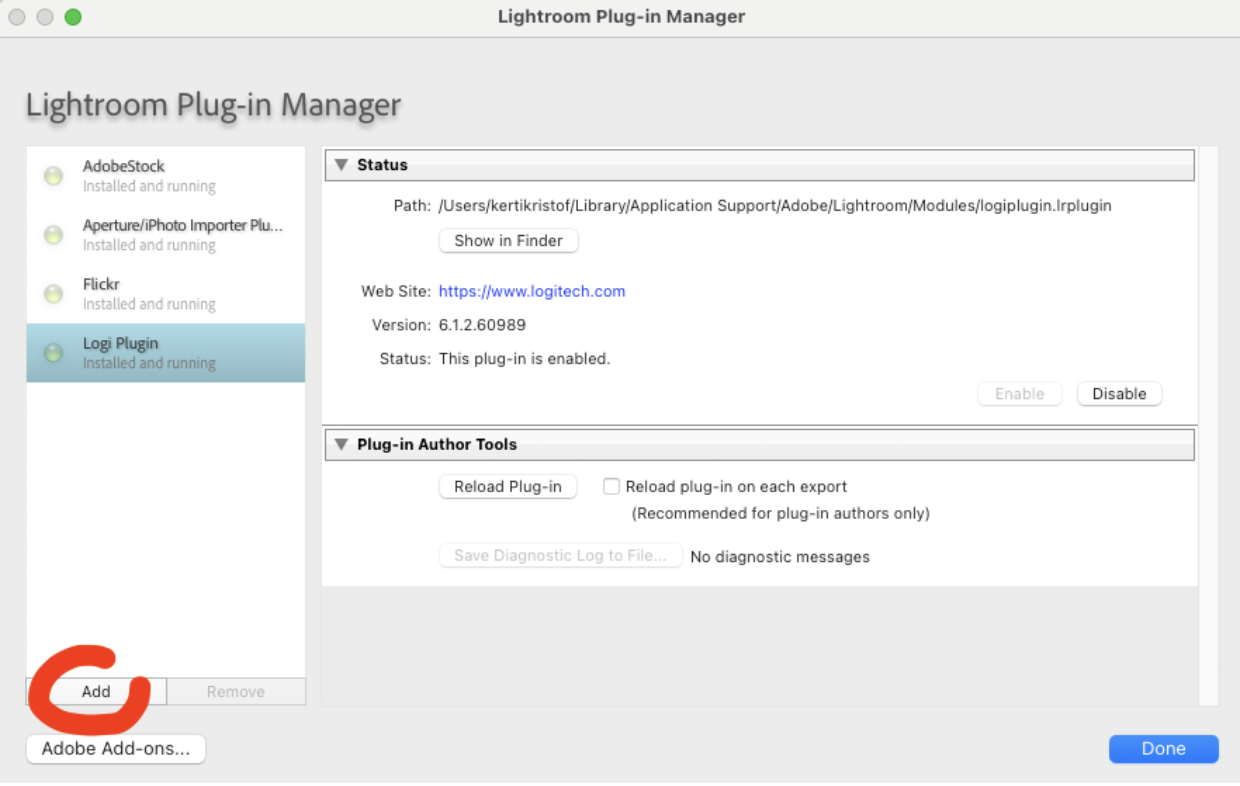Click the Flickr plug-in status light icon
The image size is (1240, 786).
point(54,294)
